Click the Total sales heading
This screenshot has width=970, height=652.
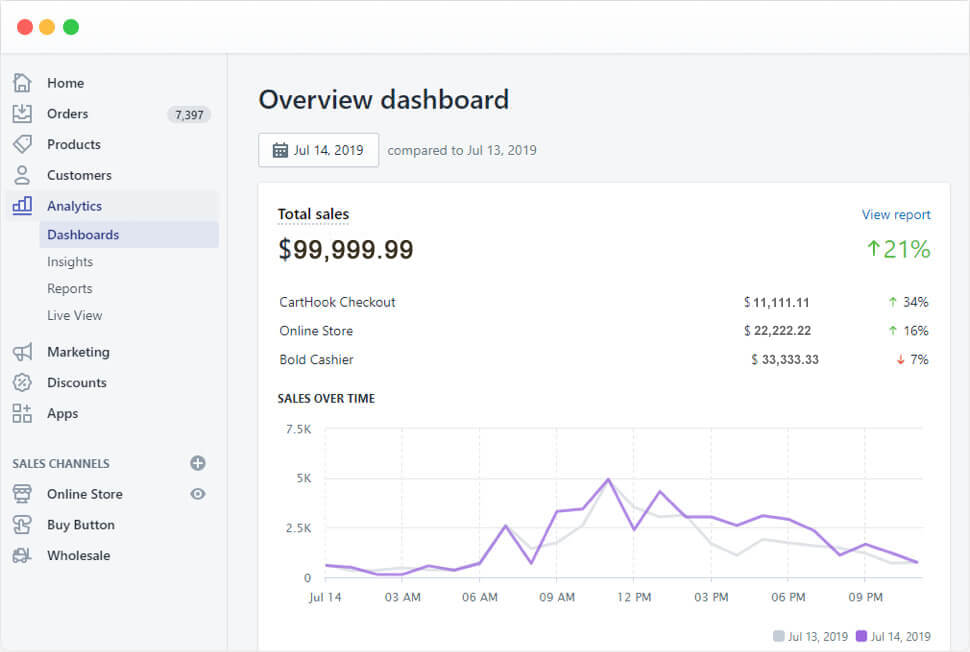(x=313, y=214)
